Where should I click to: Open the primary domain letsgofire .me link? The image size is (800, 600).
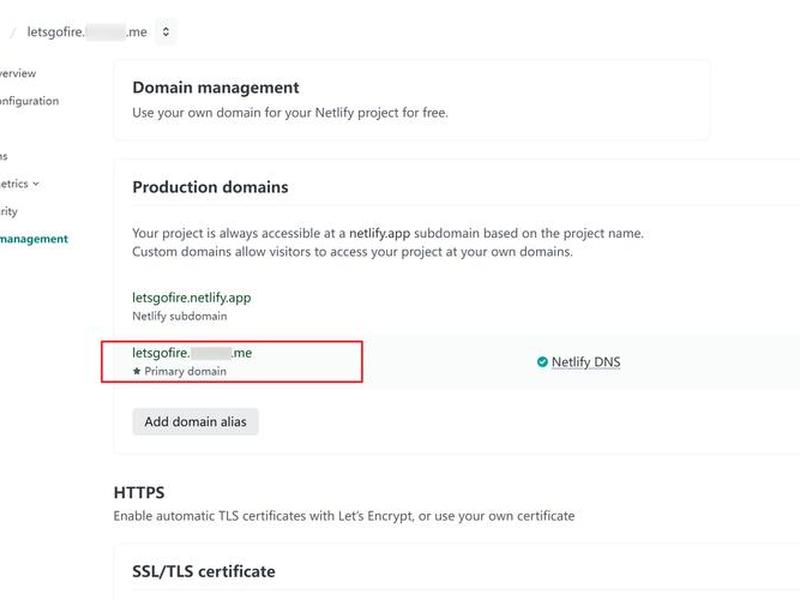click(192, 353)
